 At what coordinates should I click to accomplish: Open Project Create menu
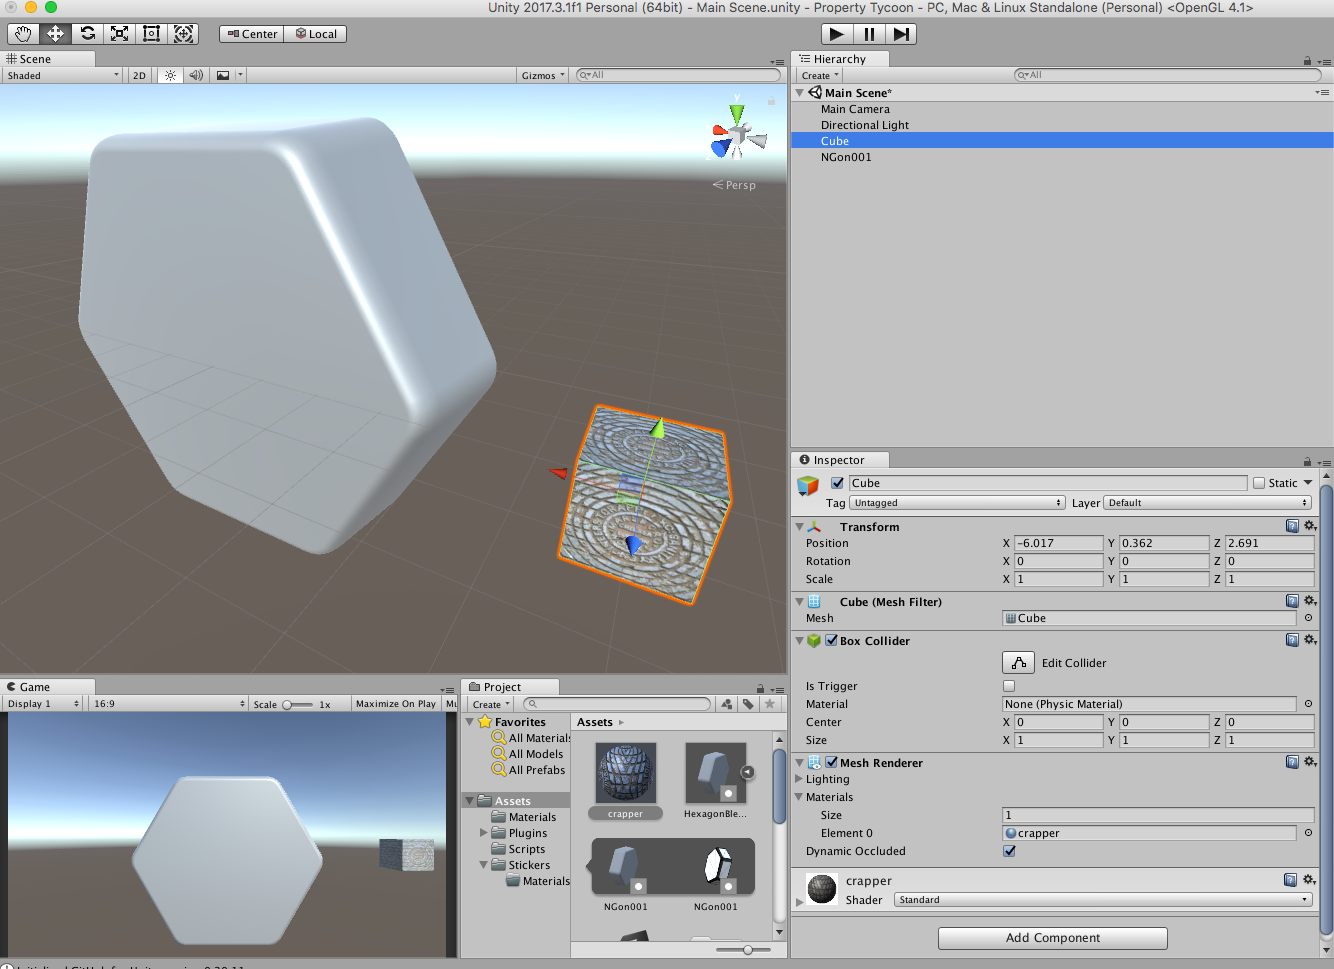[x=491, y=704]
